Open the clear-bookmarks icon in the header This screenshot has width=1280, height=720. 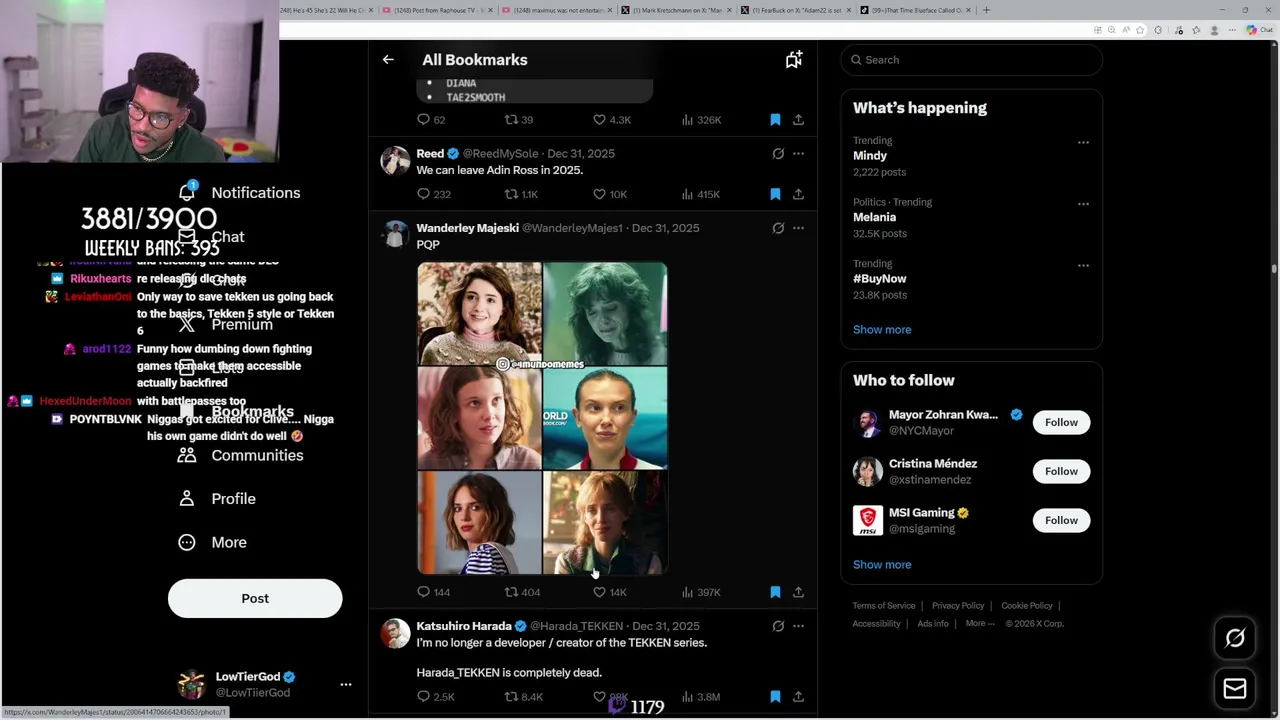pos(793,60)
